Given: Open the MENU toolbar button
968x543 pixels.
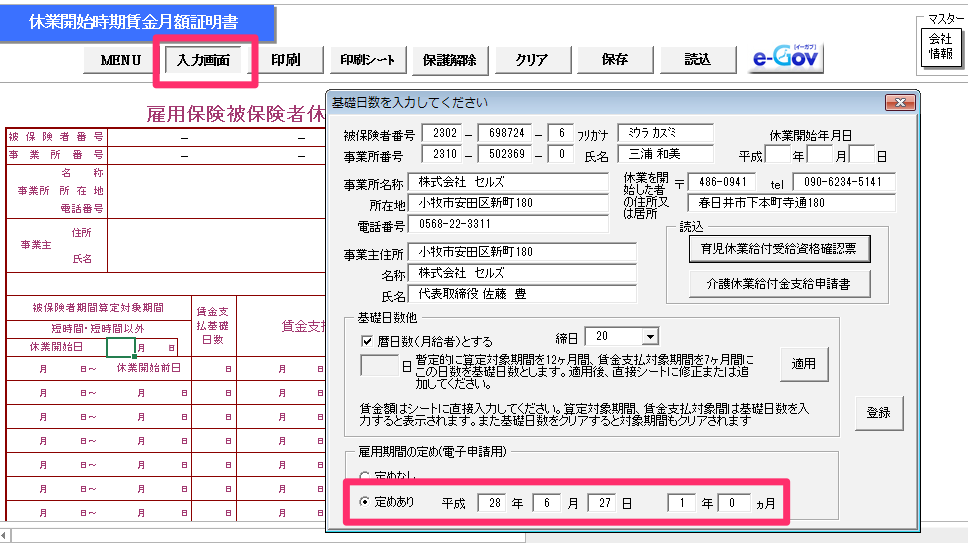Looking at the screenshot, I should [120, 60].
